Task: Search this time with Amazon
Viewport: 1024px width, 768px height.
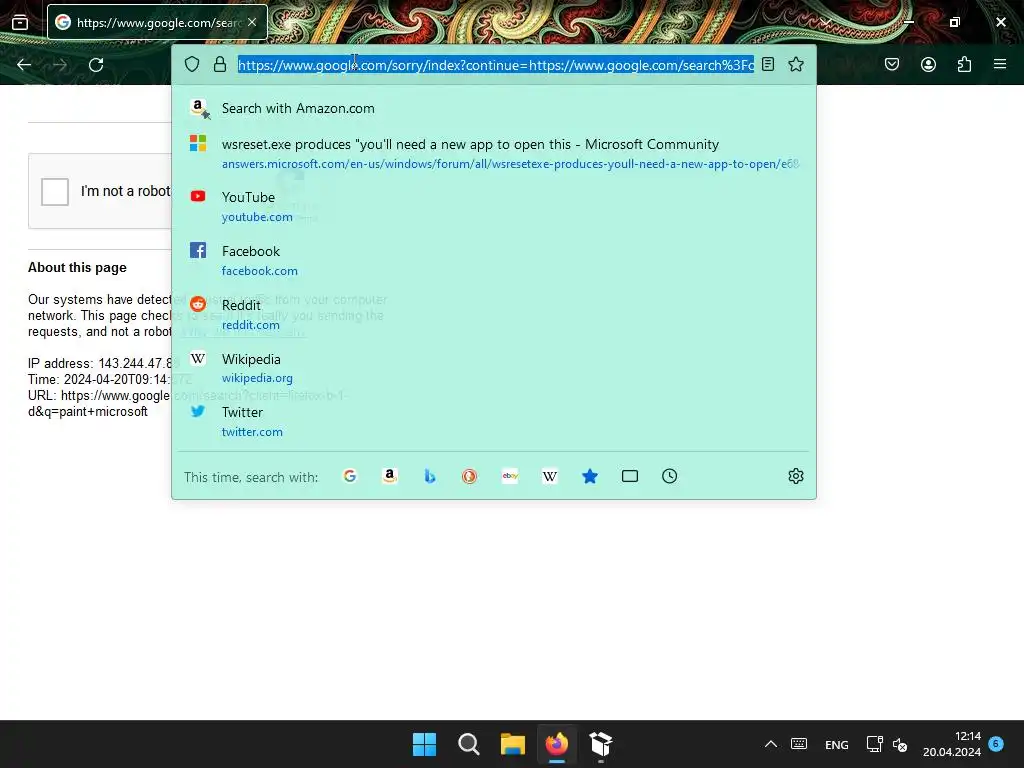Action: (x=390, y=476)
